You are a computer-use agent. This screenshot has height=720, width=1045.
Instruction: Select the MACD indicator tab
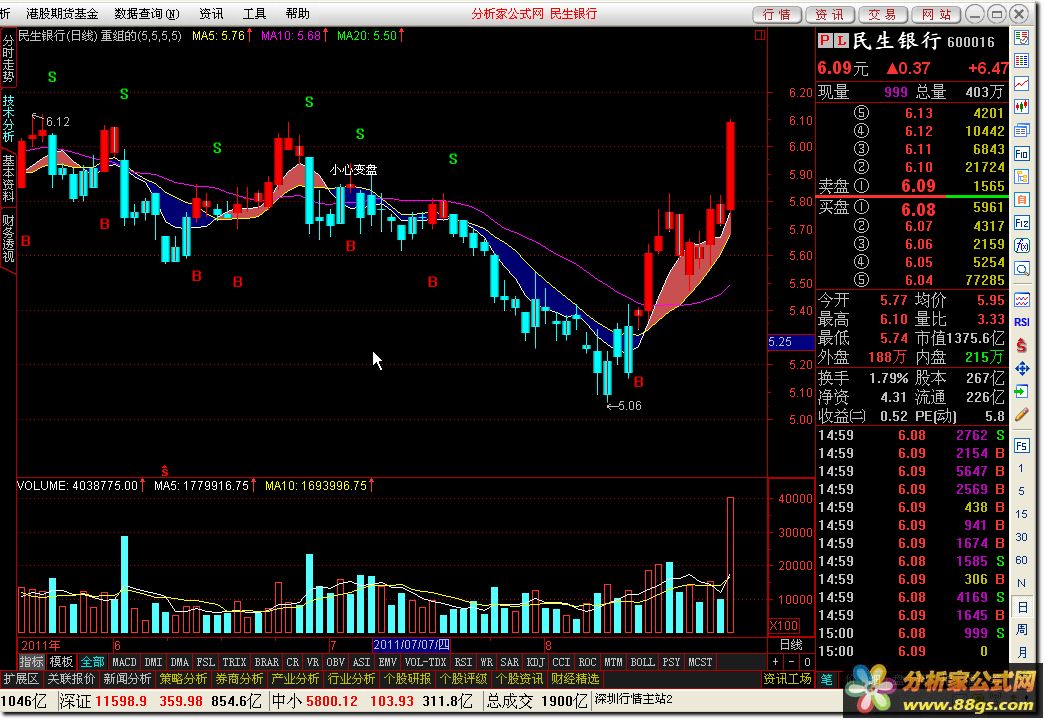[x=124, y=662]
